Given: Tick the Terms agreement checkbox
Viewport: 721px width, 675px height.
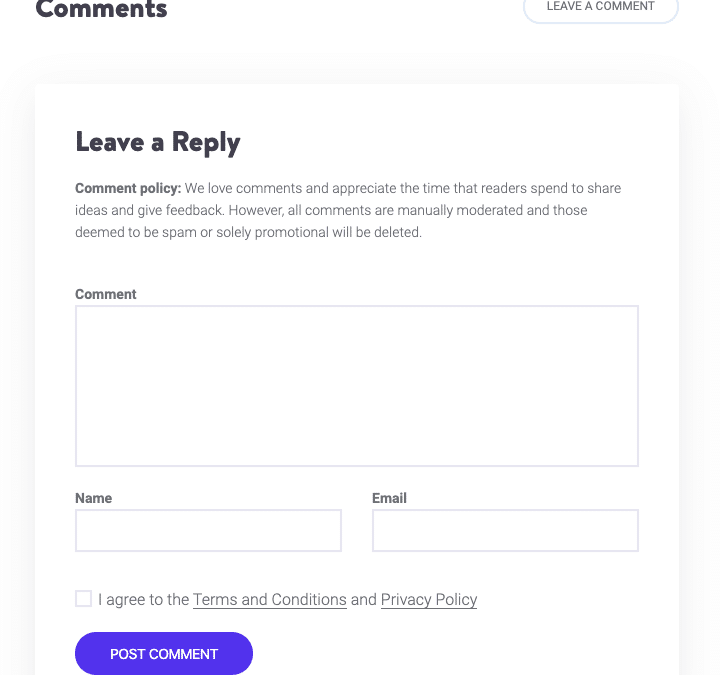Looking at the screenshot, I should (83, 599).
